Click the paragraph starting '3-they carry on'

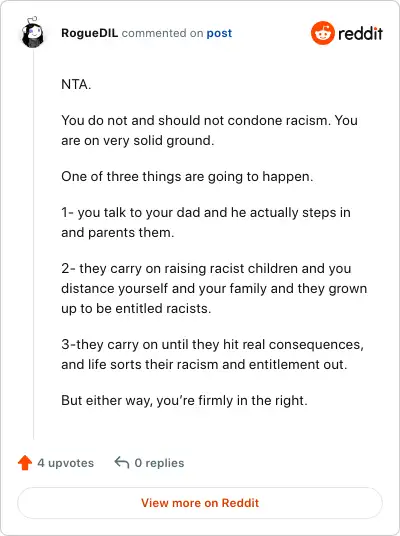pyautogui.click(x=212, y=354)
